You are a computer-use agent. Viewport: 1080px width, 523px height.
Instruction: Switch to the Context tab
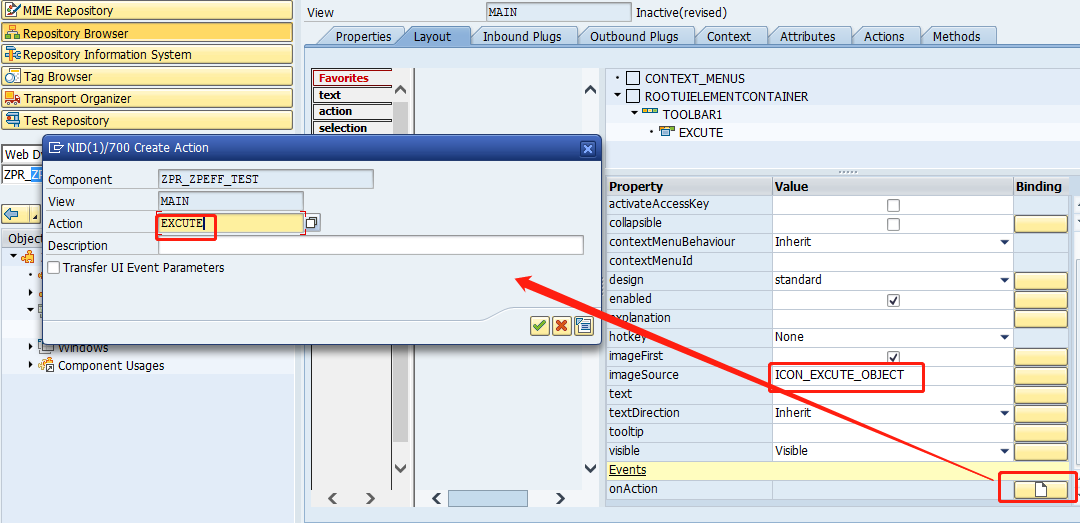(x=729, y=37)
